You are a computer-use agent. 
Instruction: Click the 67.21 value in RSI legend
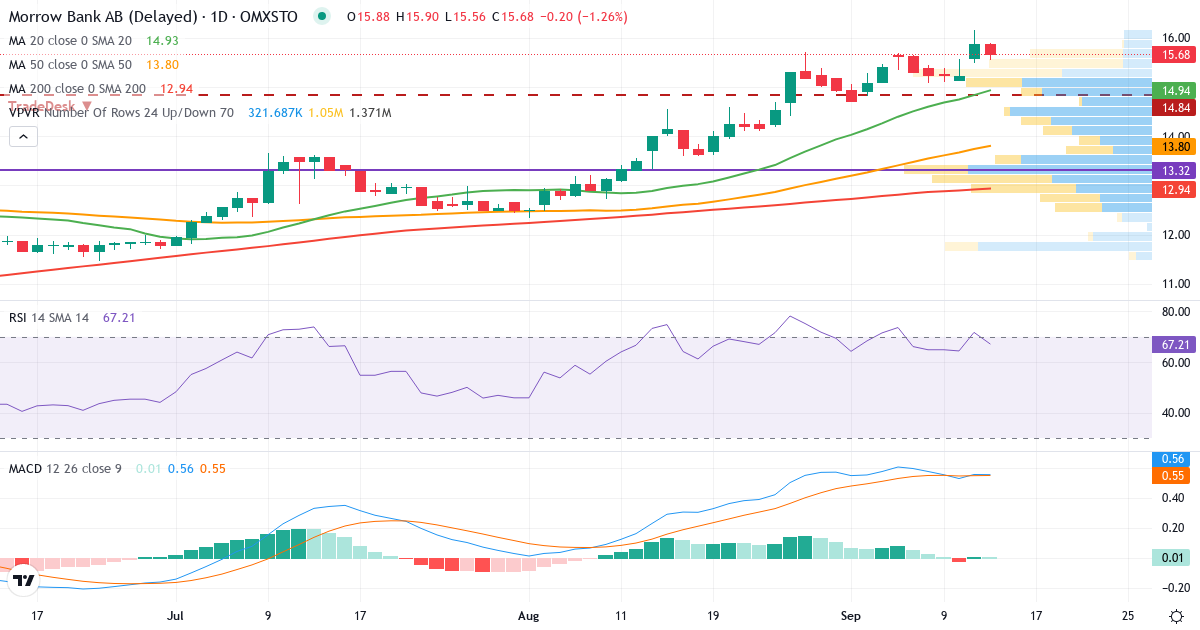click(x=119, y=317)
